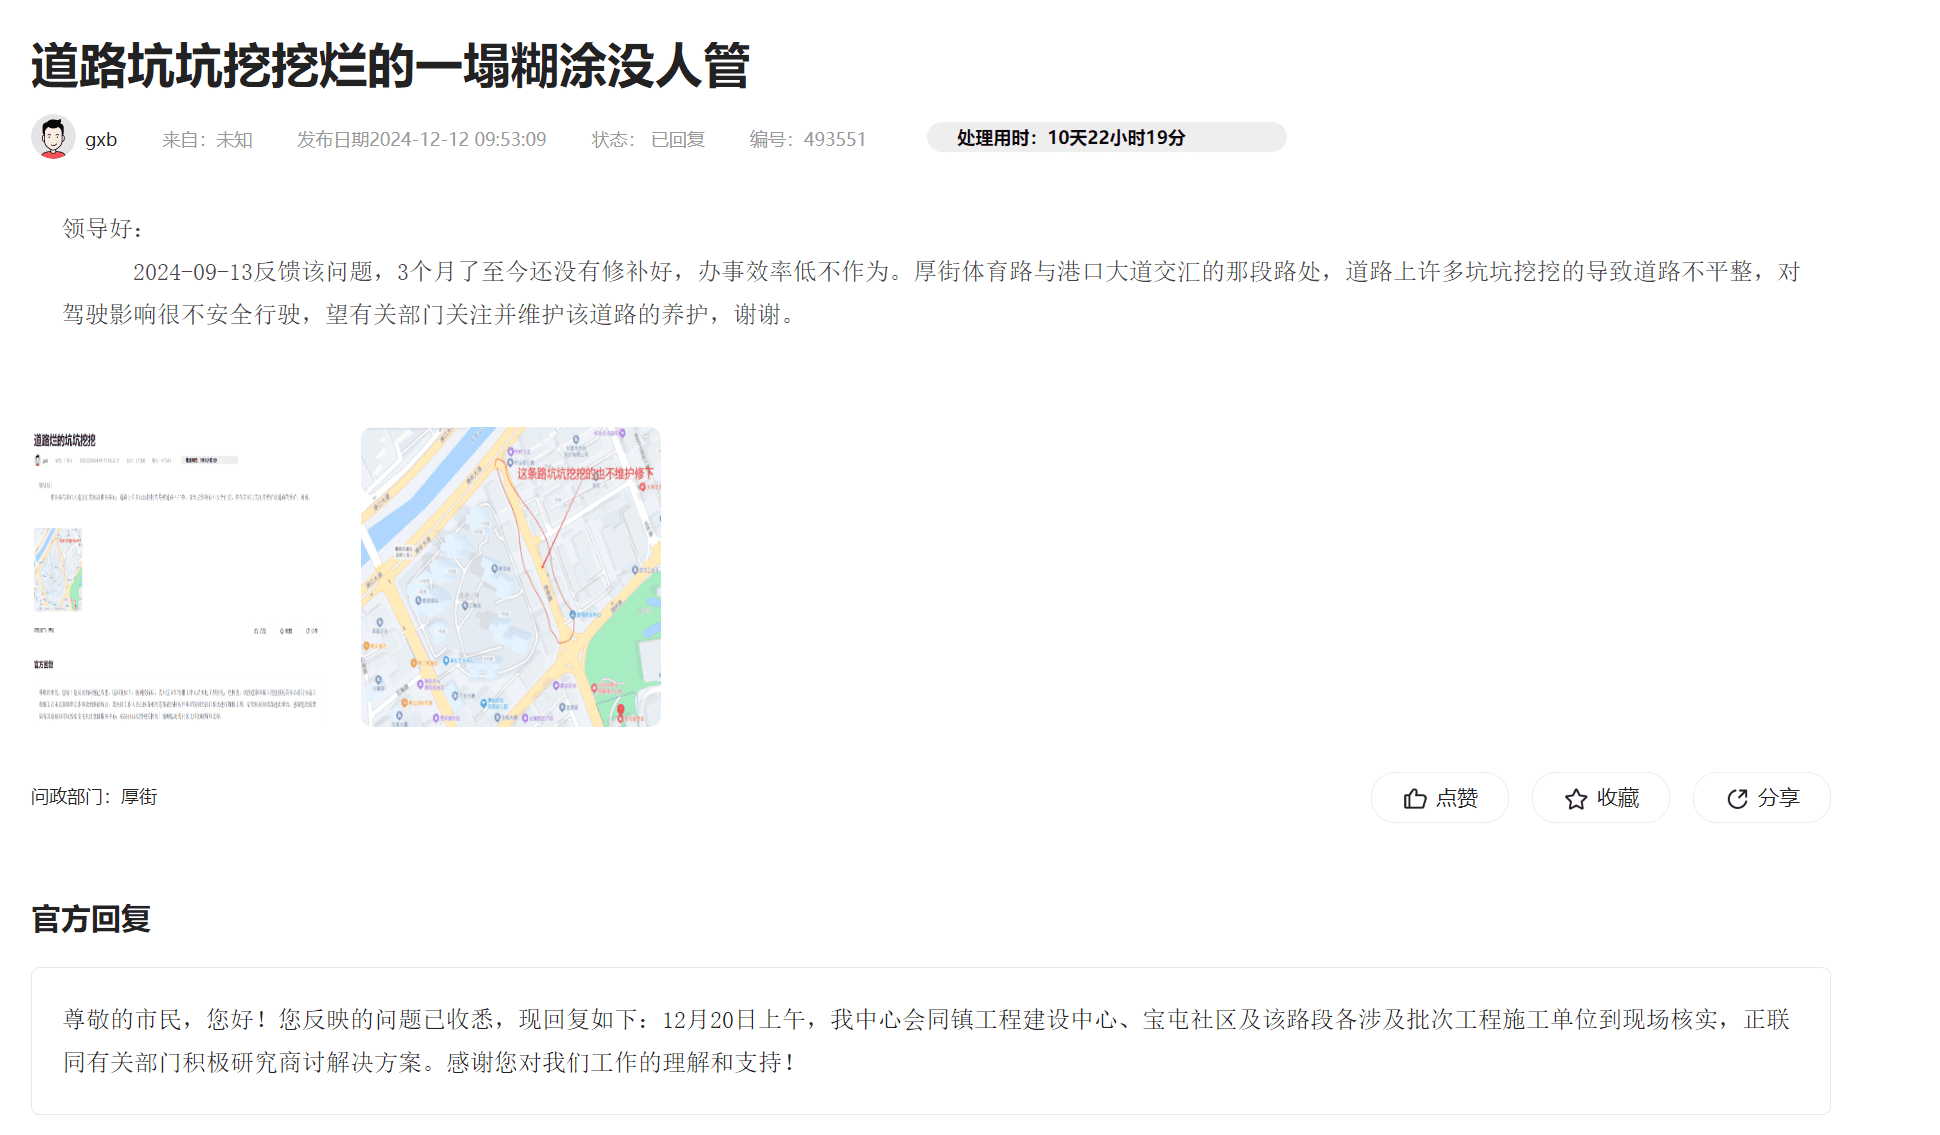This screenshot has height=1135, width=1940.
Task: Click the red annotation text on map image
Action: point(584,473)
